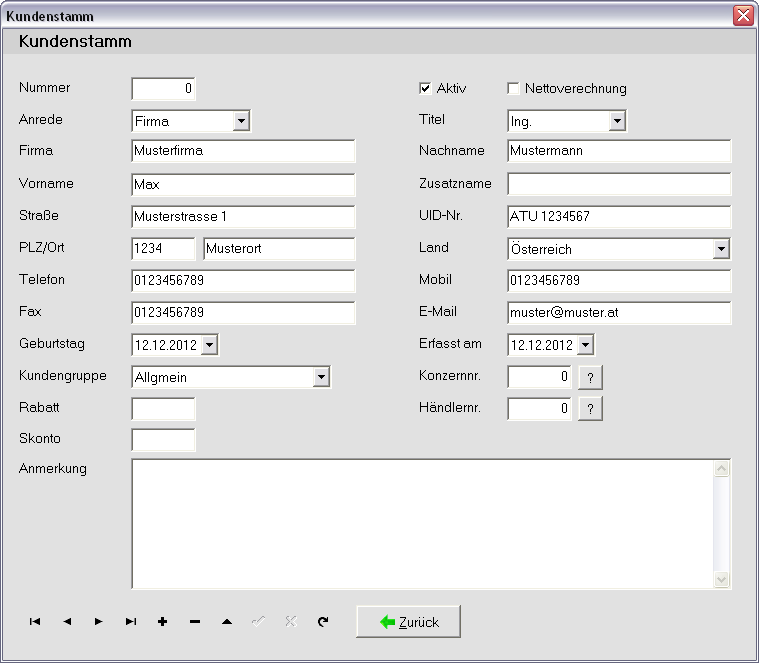Click Anmerkung scrollbar down arrow

point(721,579)
